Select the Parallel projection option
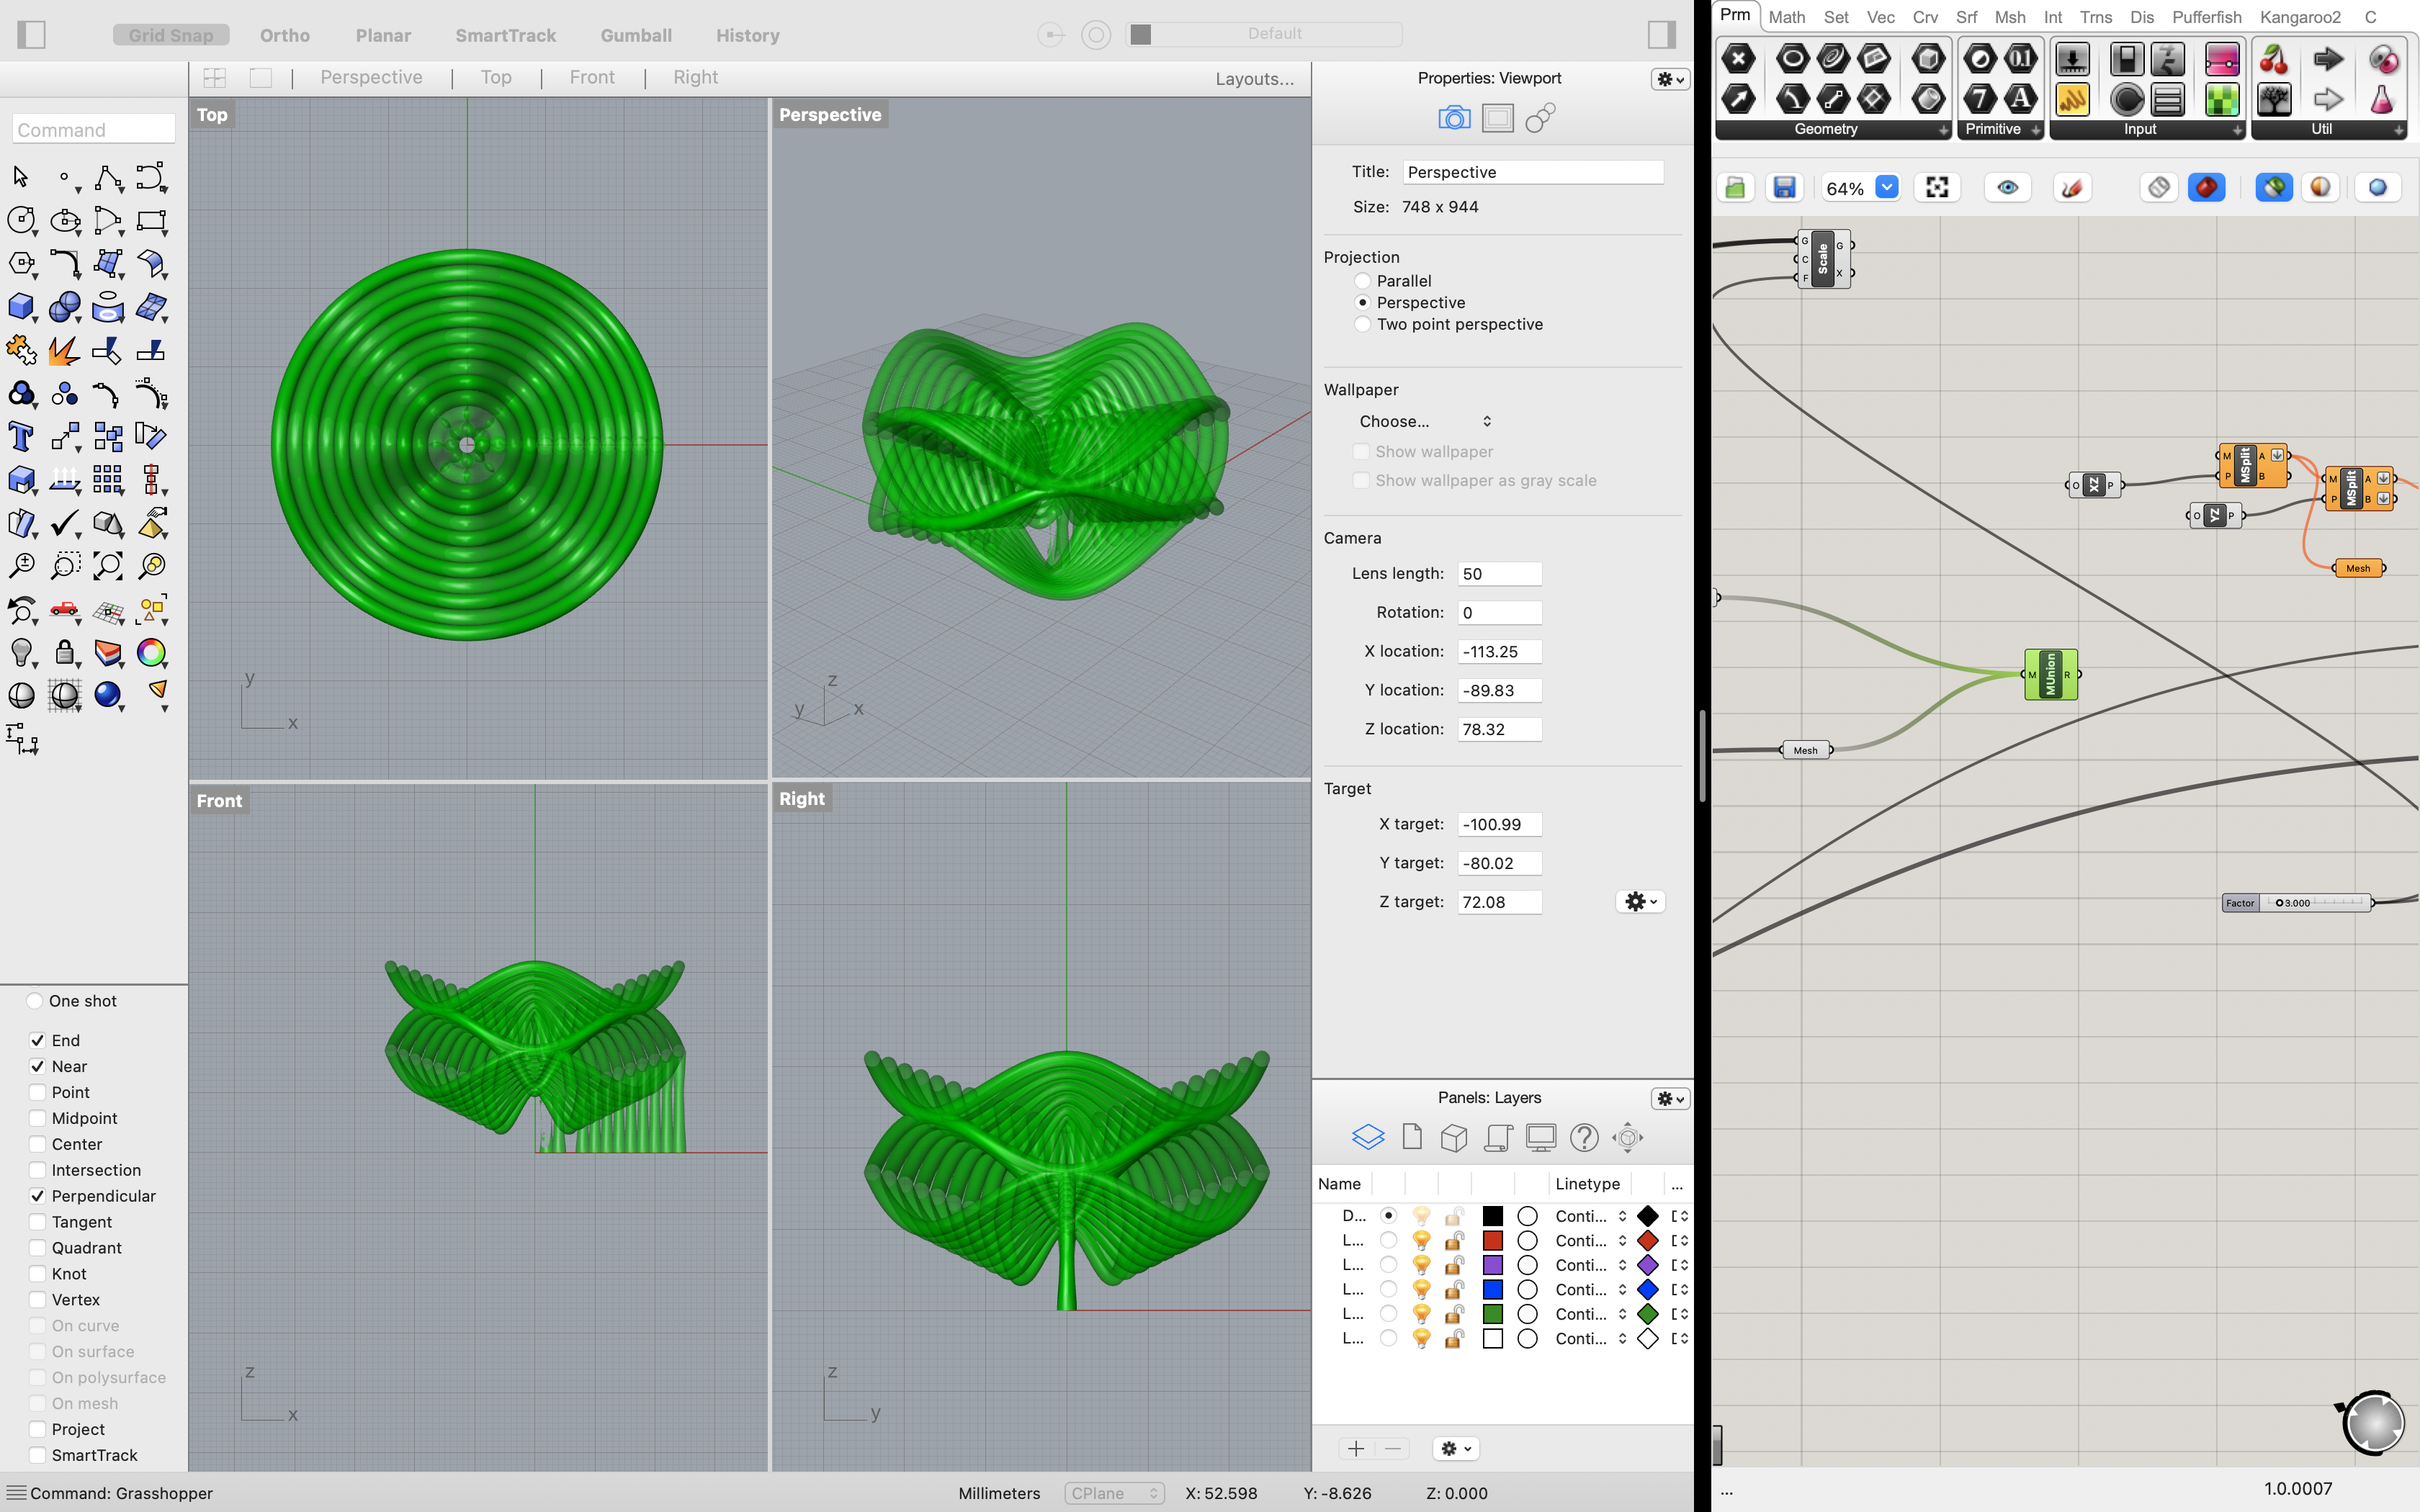This screenshot has height=1512, width=2420. tap(1362, 281)
